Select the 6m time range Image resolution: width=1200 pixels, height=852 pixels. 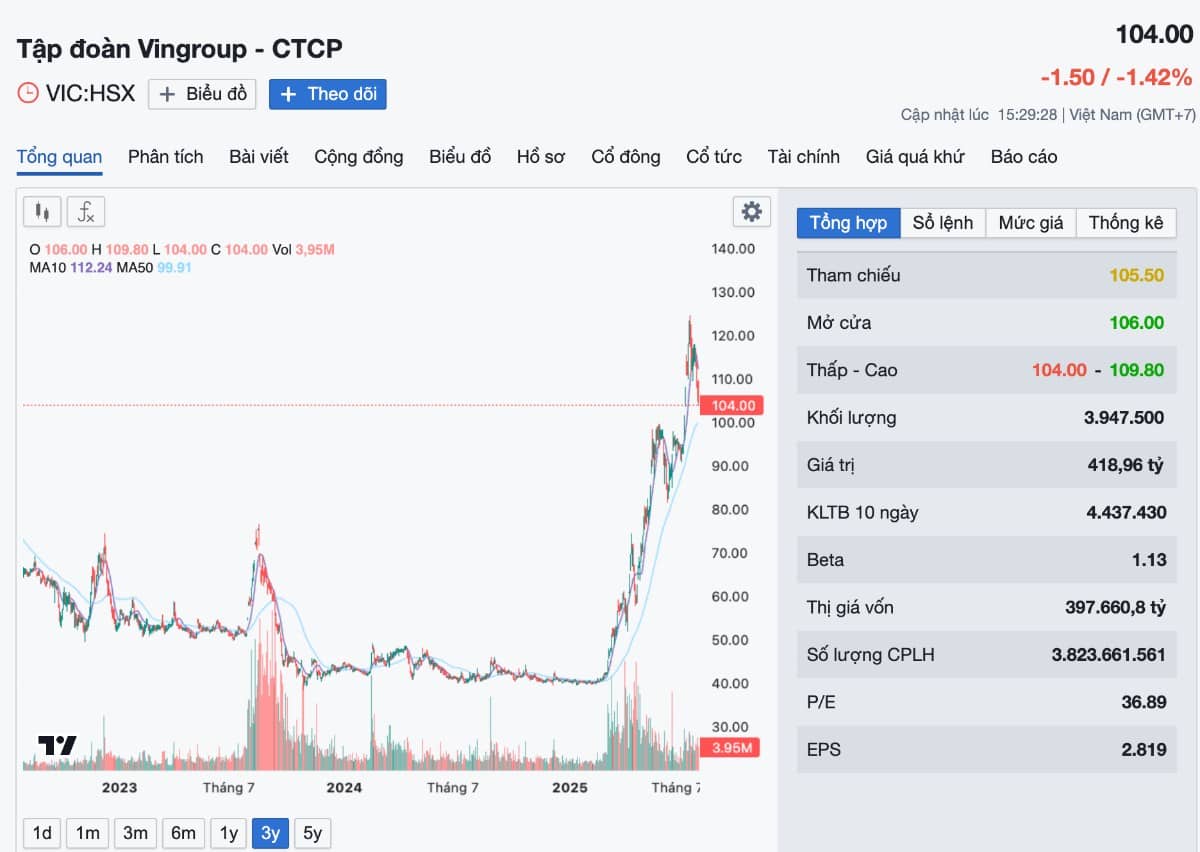[183, 833]
